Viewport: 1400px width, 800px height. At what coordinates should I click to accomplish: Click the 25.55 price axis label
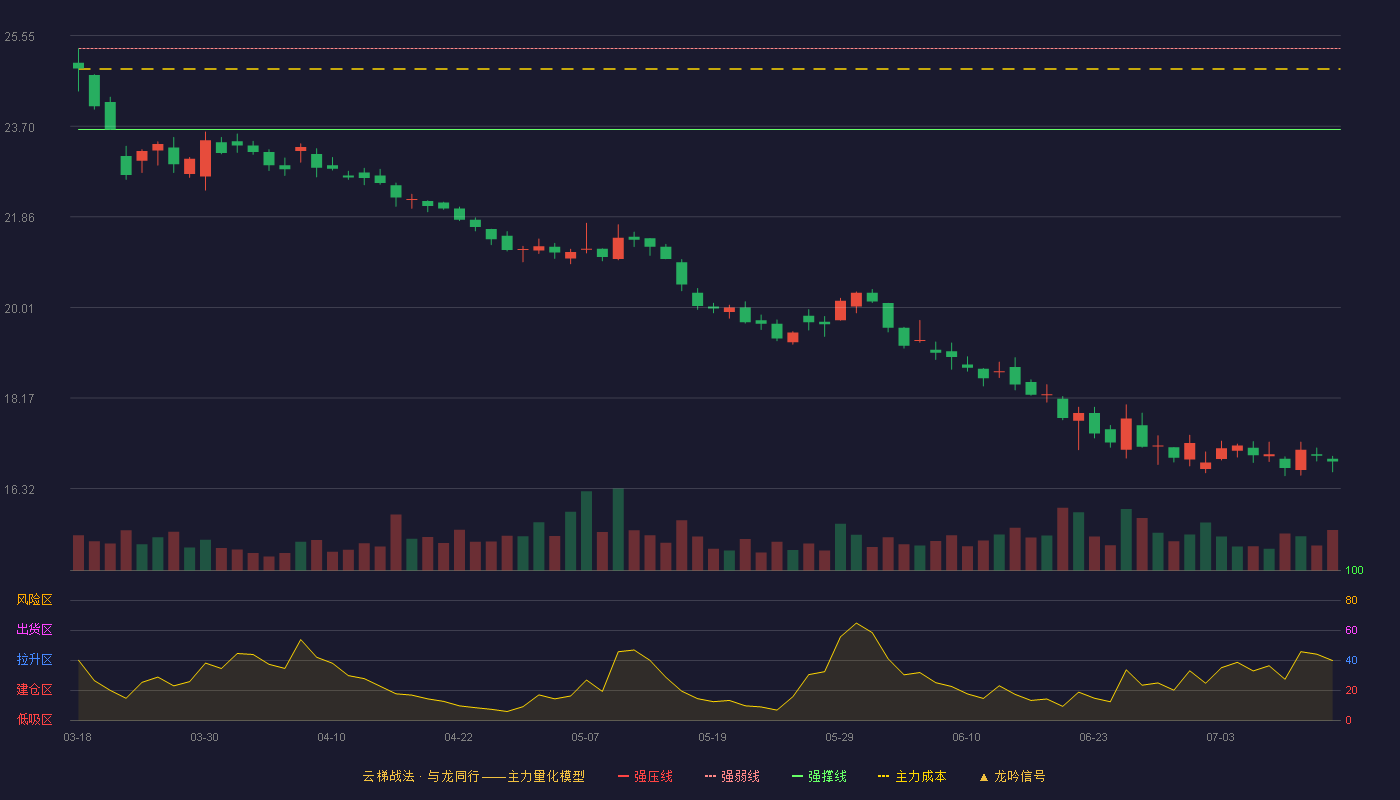[20, 37]
